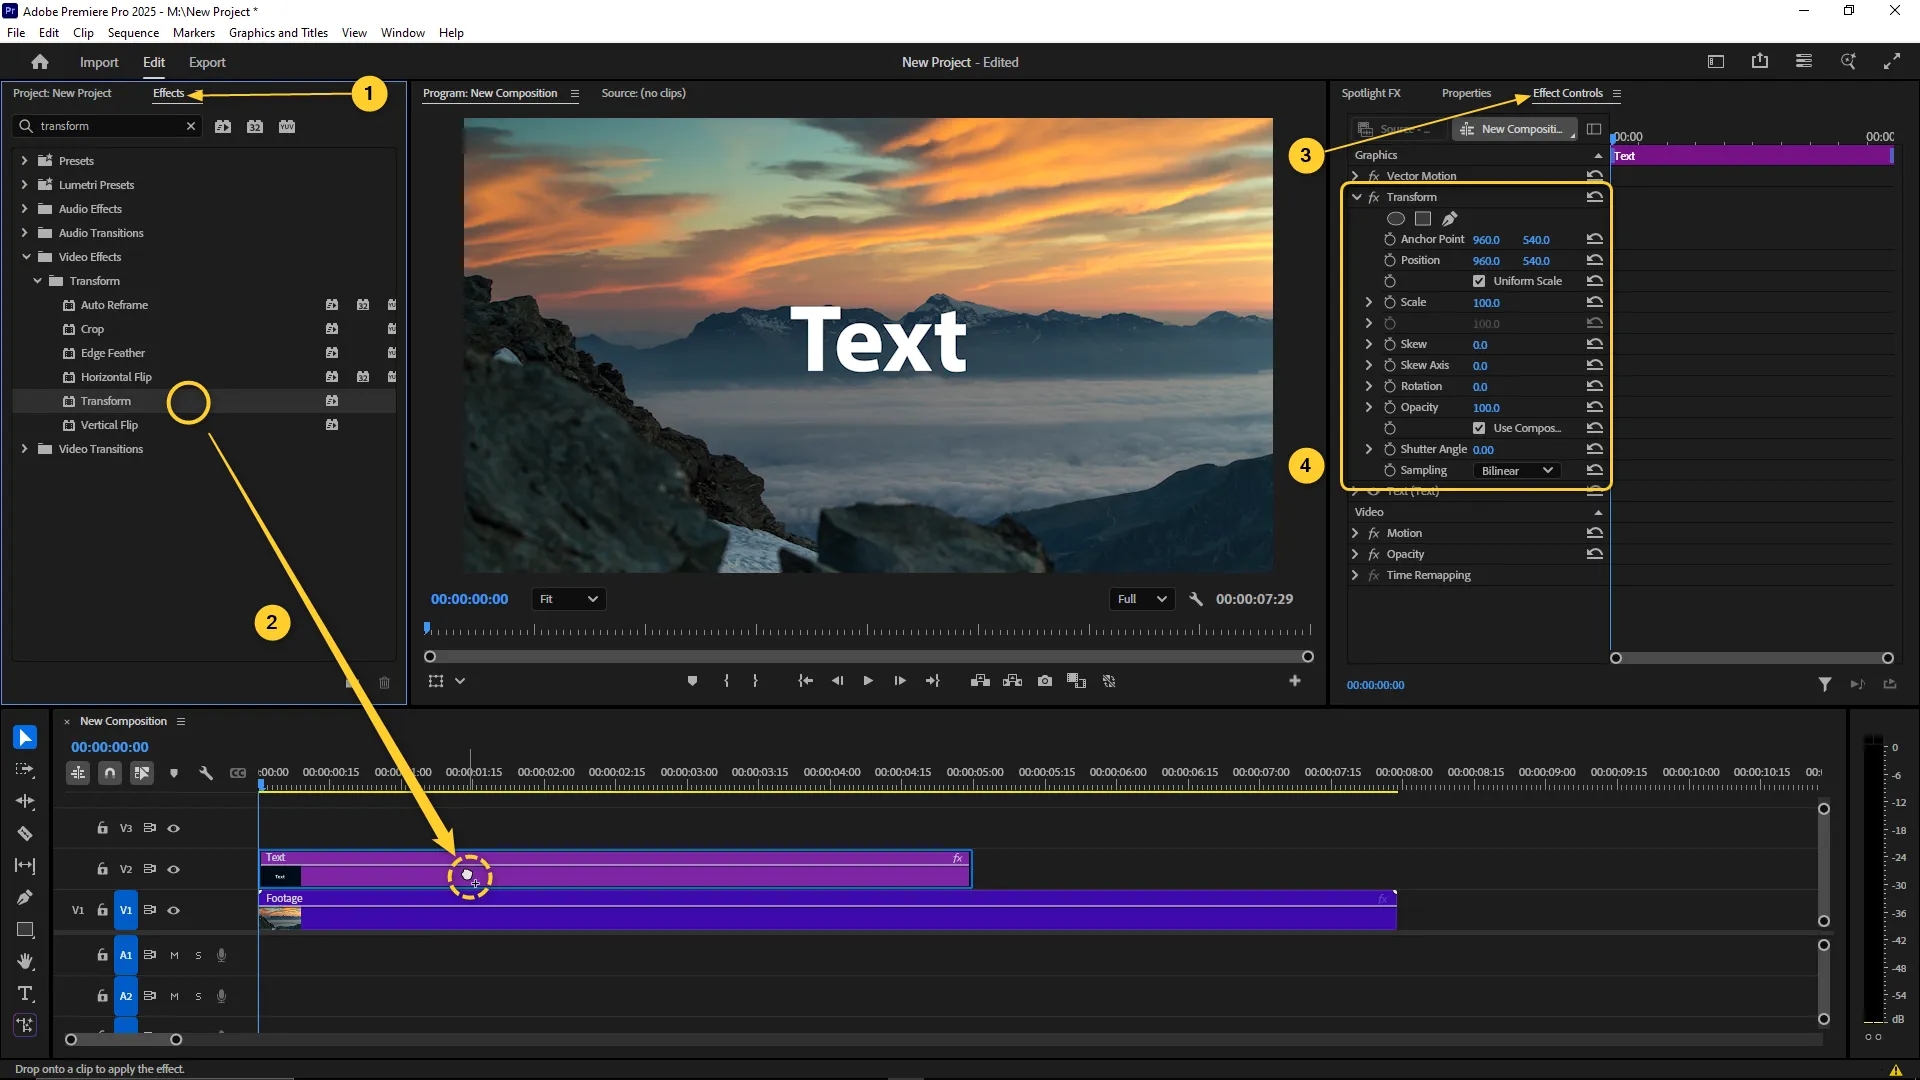Viewport: 1920px width, 1080px height.
Task: Select the Razor tool
Action: pyautogui.click(x=25, y=834)
